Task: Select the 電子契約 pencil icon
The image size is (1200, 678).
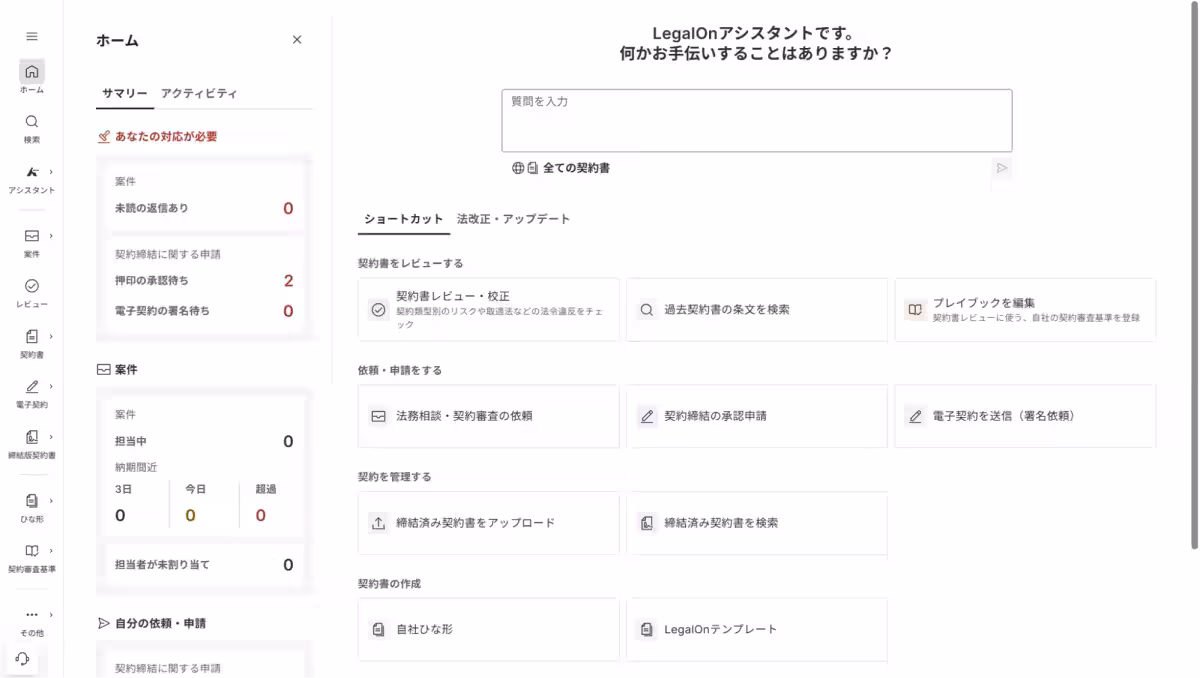Action: pyautogui.click(x=31, y=387)
